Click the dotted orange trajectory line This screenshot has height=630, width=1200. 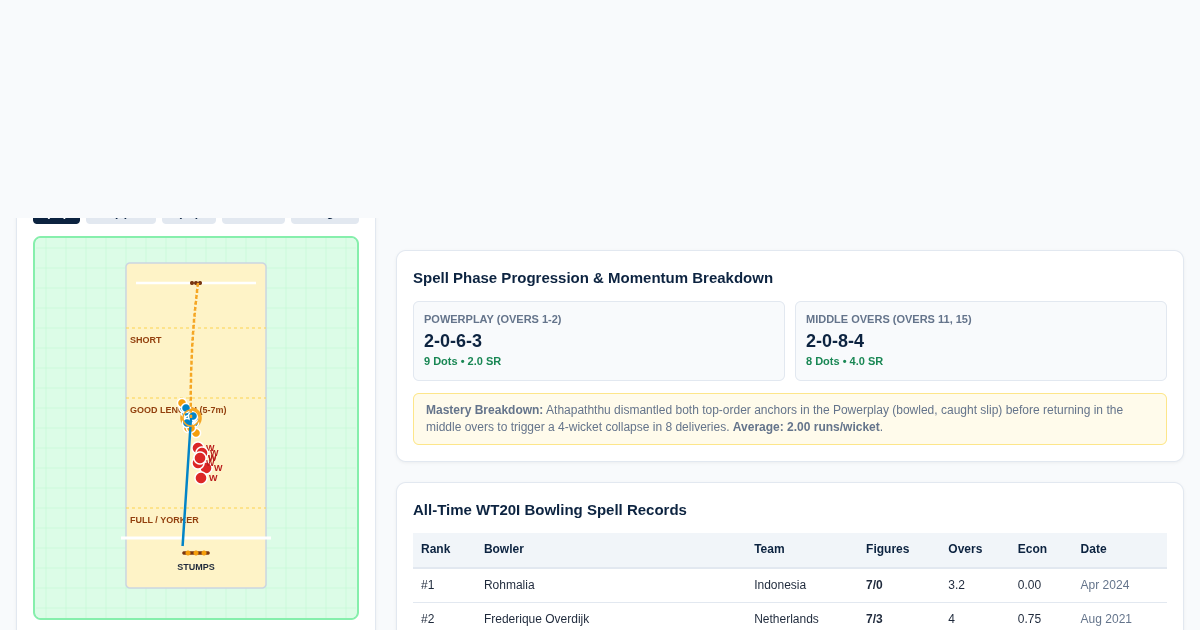[193, 345]
